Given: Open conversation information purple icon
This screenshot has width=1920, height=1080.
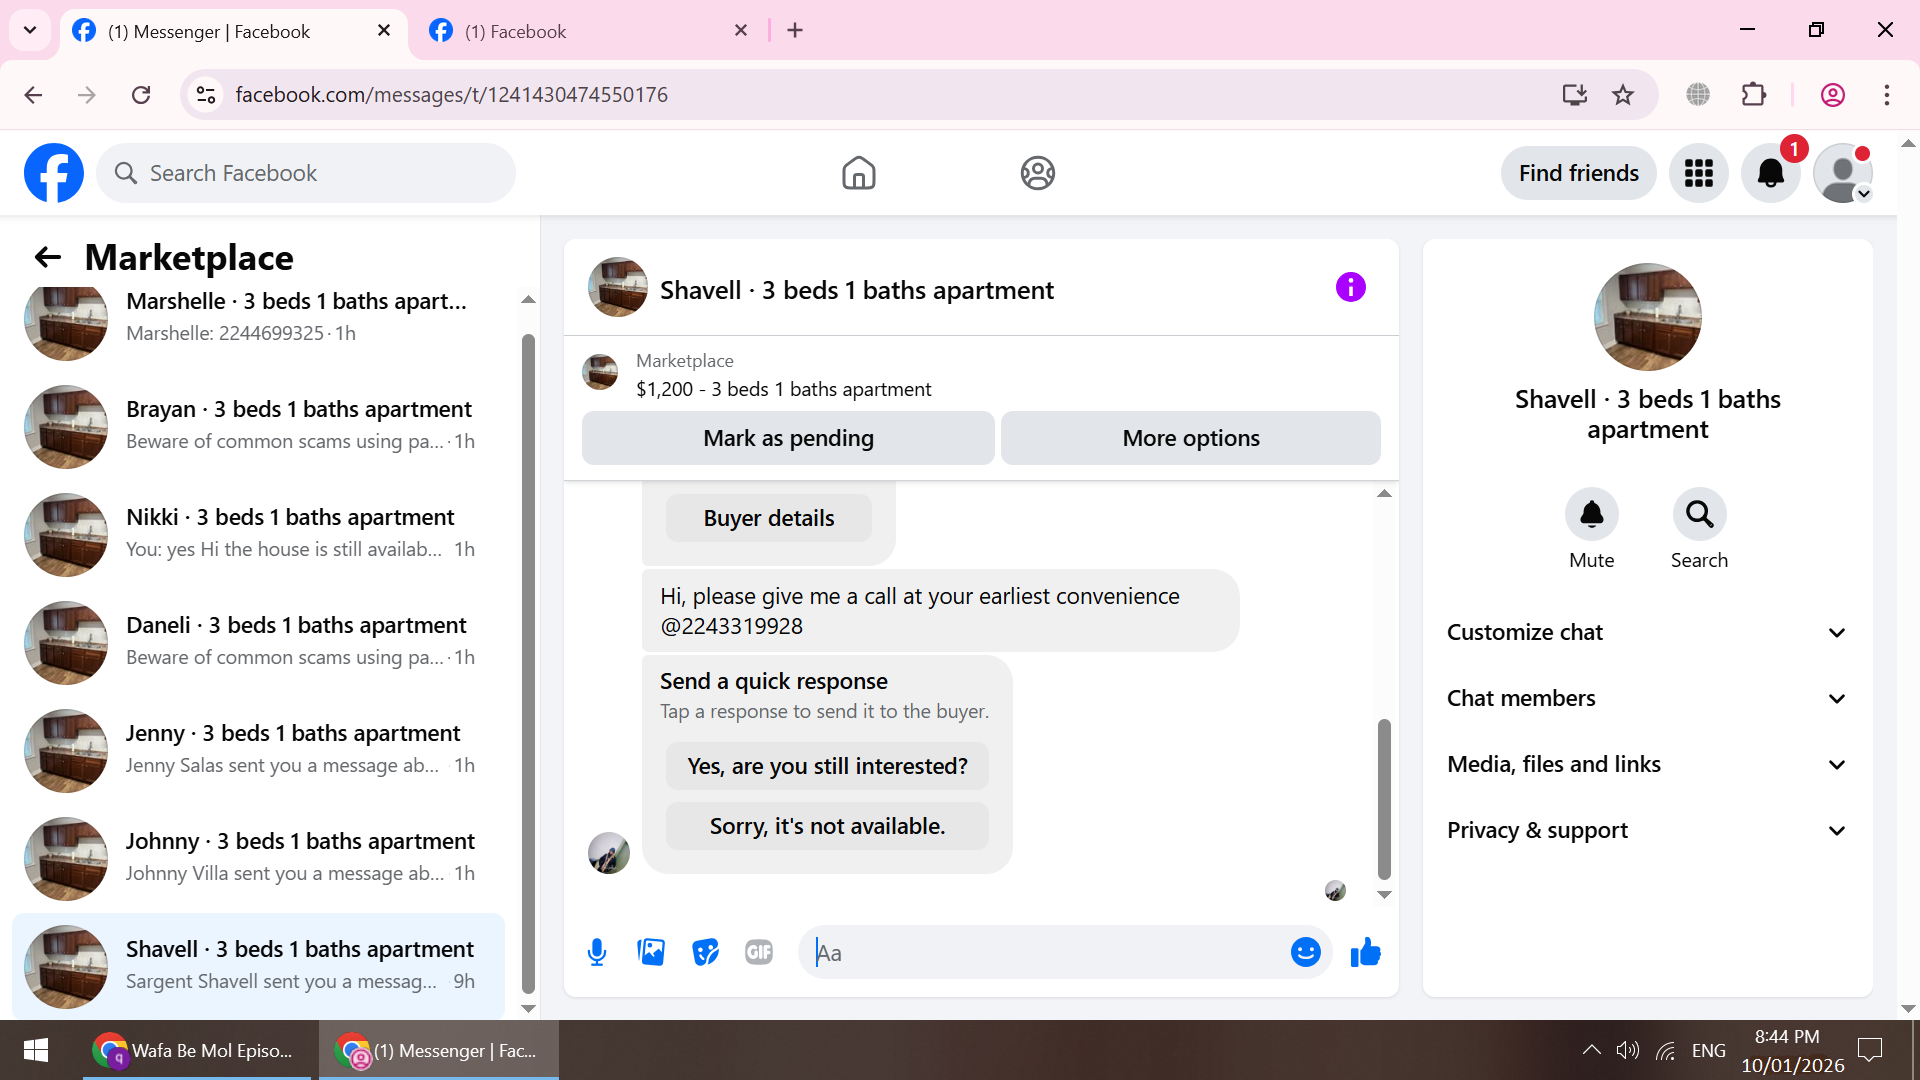Looking at the screenshot, I should 1350,288.
